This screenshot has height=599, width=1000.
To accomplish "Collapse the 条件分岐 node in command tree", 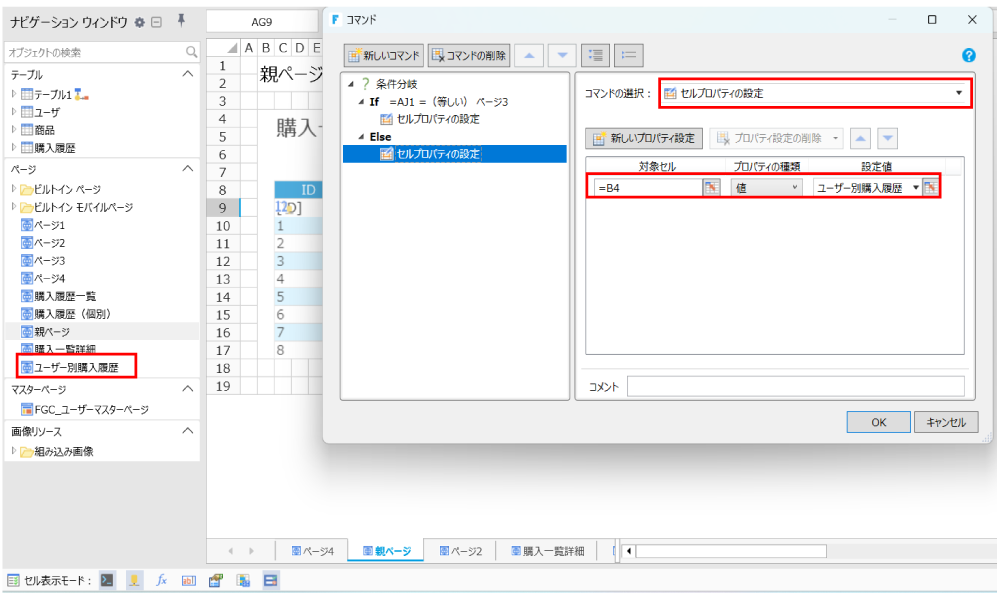I will click(351, 84).
